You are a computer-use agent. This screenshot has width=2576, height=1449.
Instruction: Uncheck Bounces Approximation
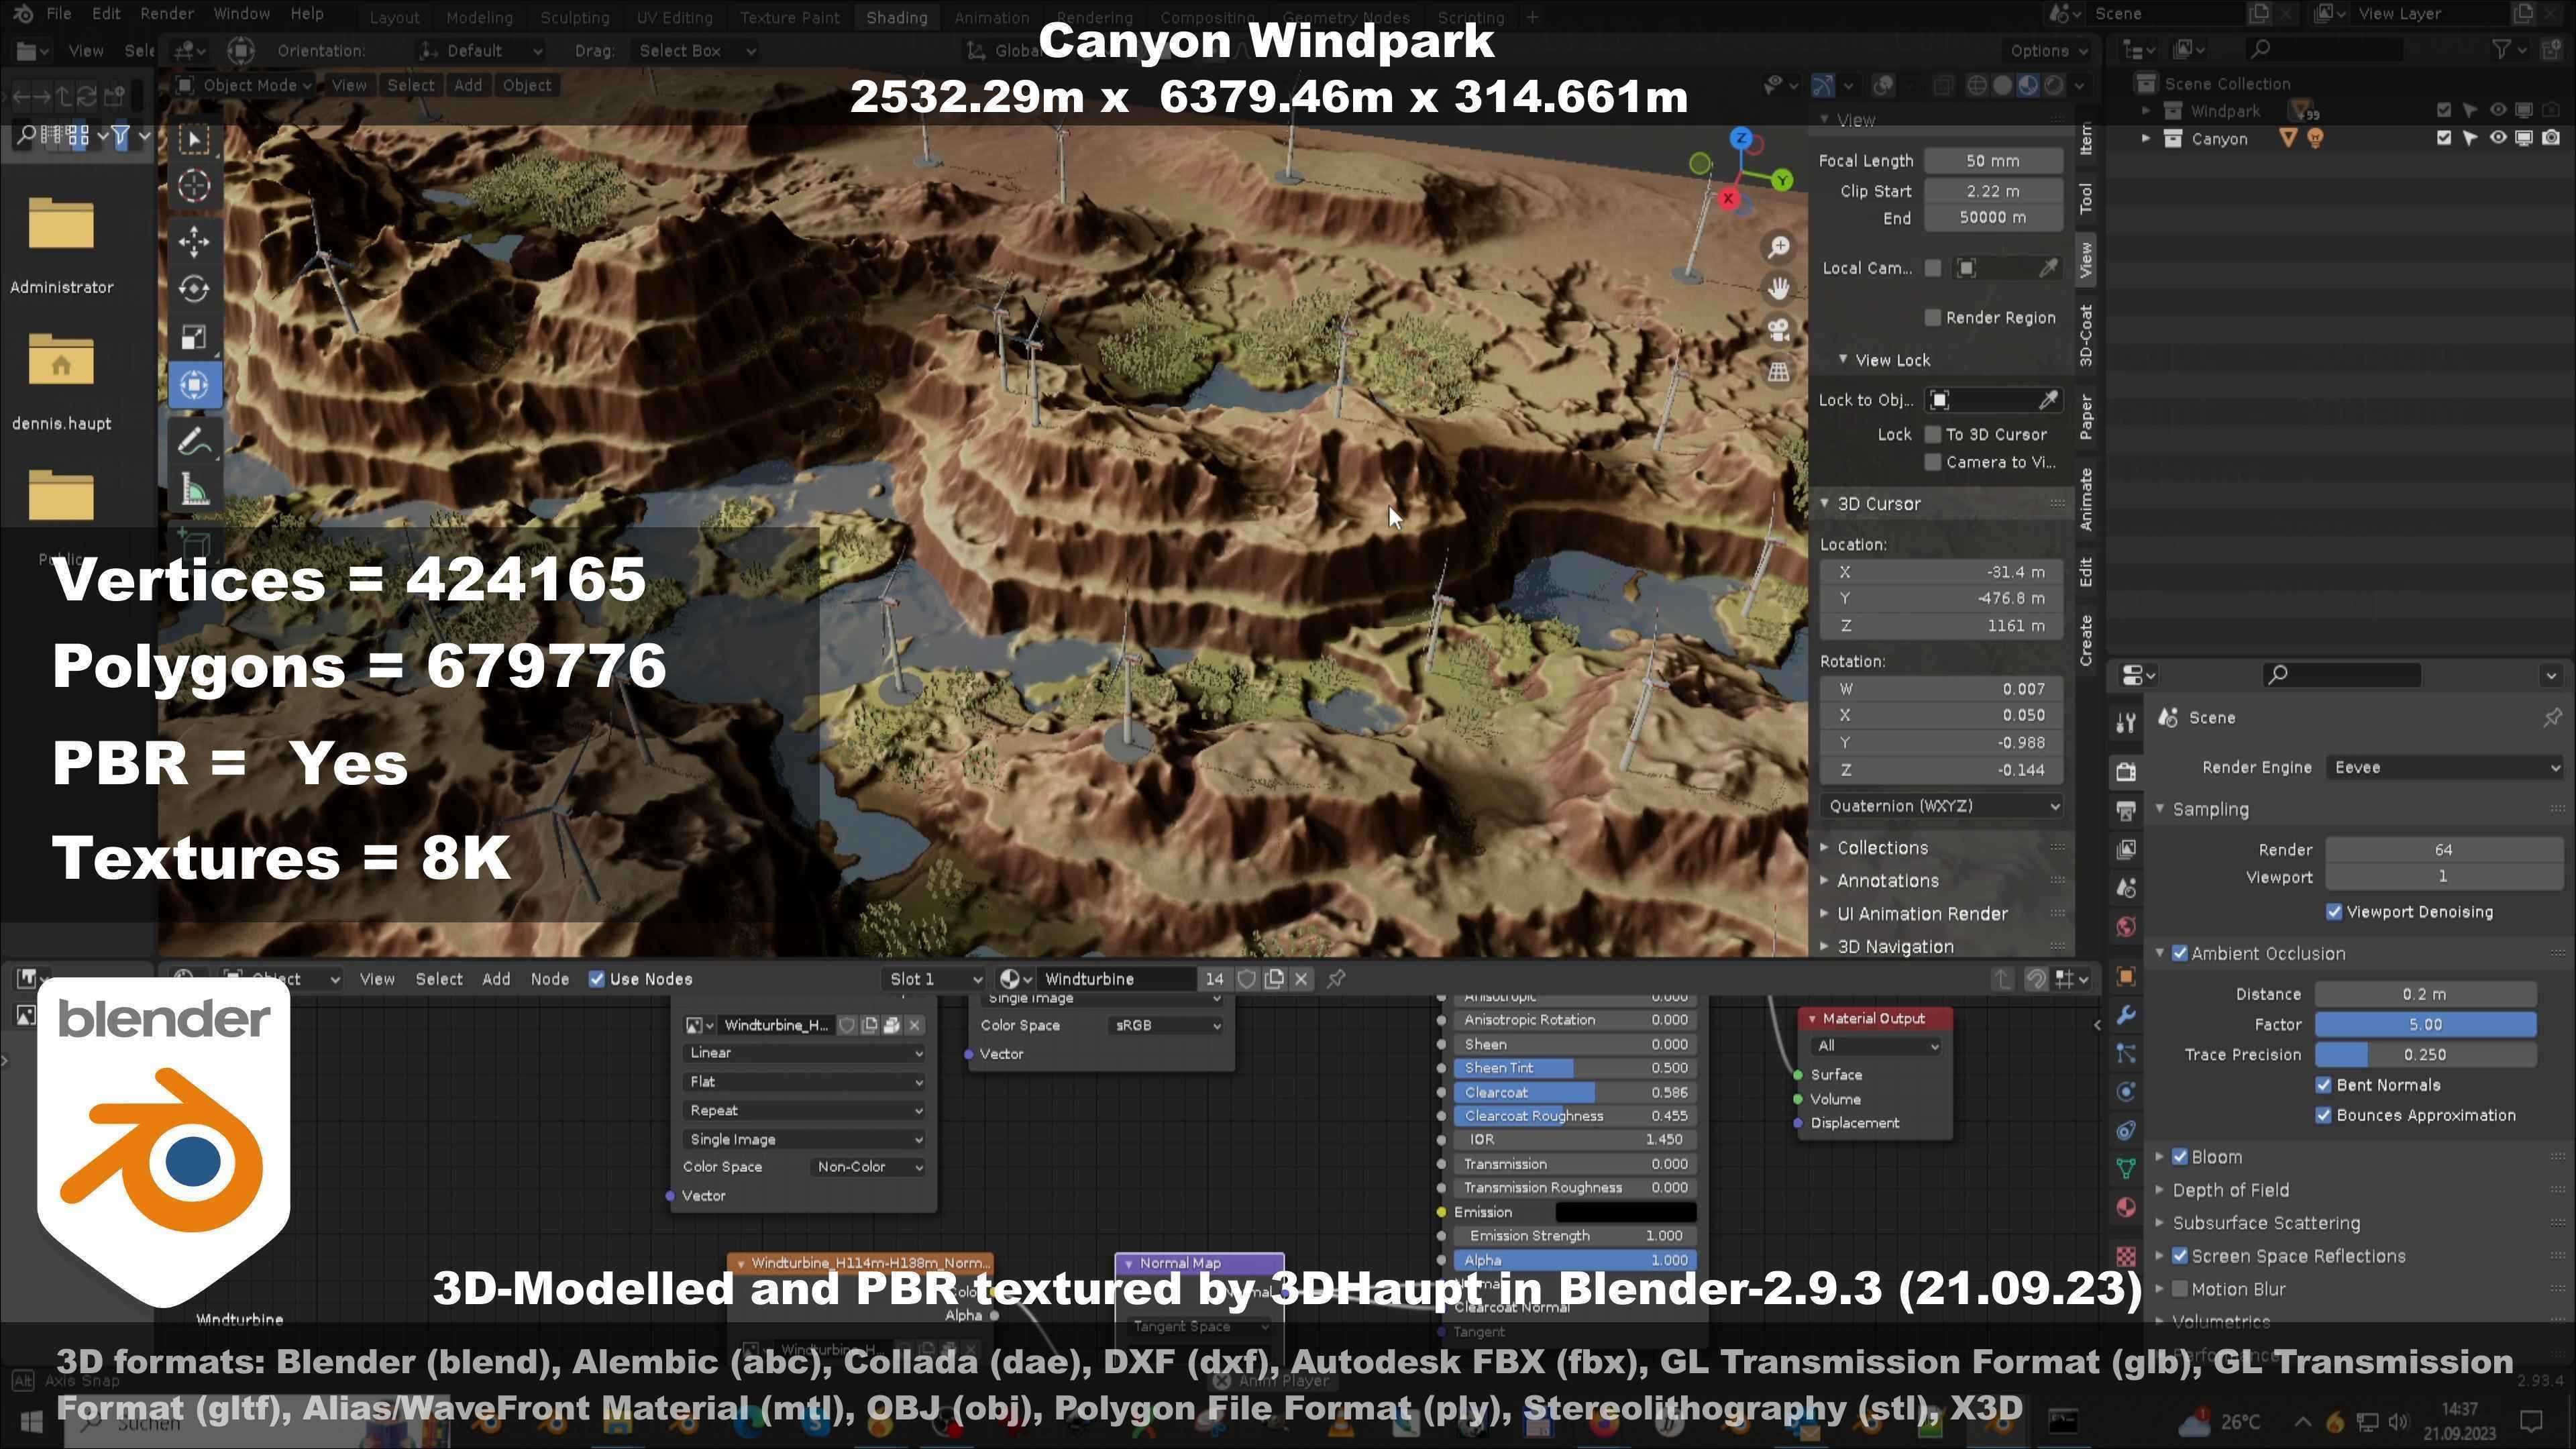coord(2324,1115)
